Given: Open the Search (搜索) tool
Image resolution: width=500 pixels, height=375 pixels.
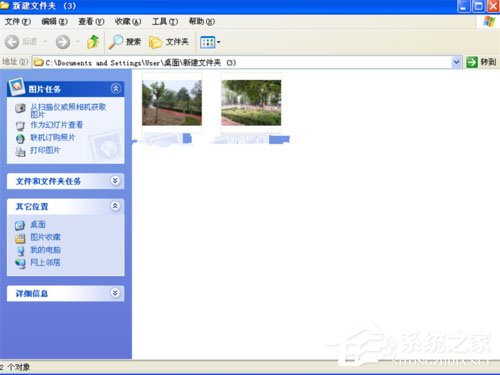Looking at the screenshot, I should tap(125, 42).
